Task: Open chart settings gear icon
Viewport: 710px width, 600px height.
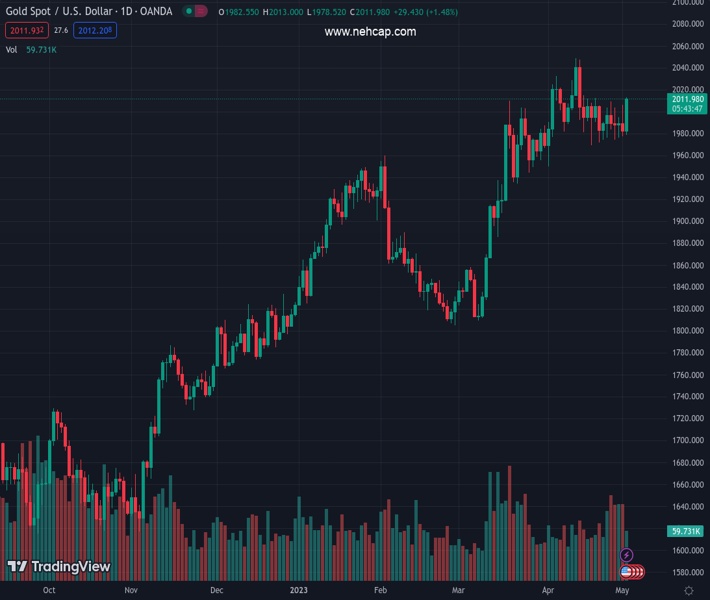Action: (x=688, y=591)
